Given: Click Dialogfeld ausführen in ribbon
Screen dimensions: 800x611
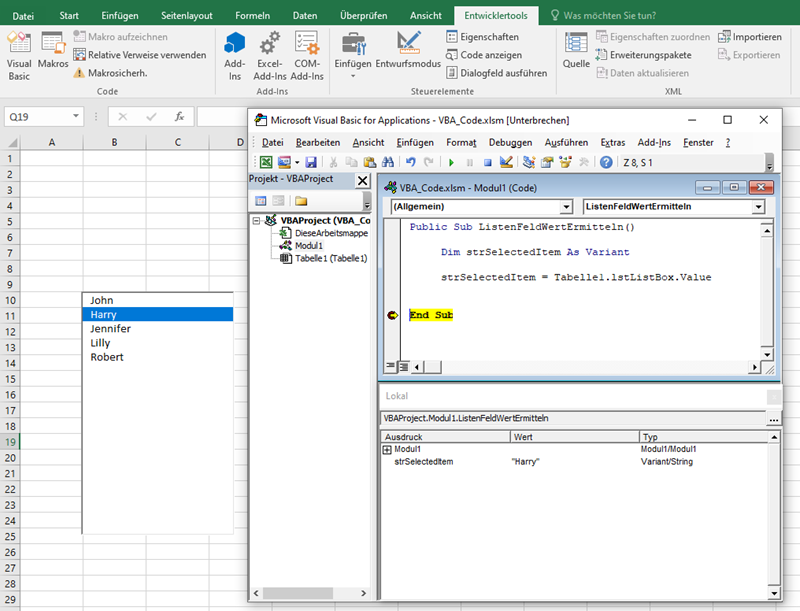Looking at the screenshot, I should [x=497, y=73].
